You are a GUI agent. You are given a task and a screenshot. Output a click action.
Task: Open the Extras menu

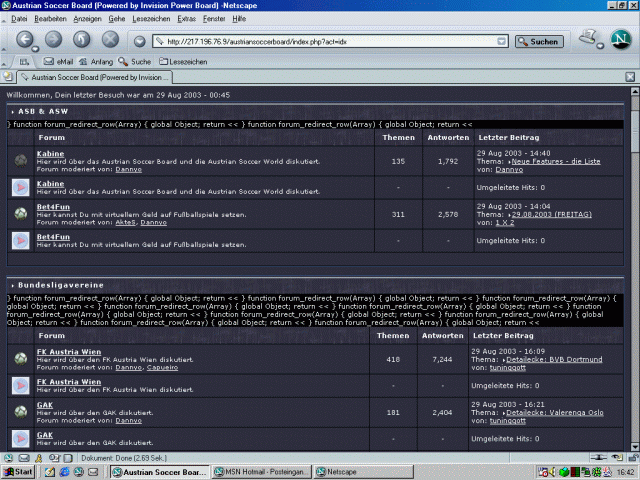tap(187, 19)
